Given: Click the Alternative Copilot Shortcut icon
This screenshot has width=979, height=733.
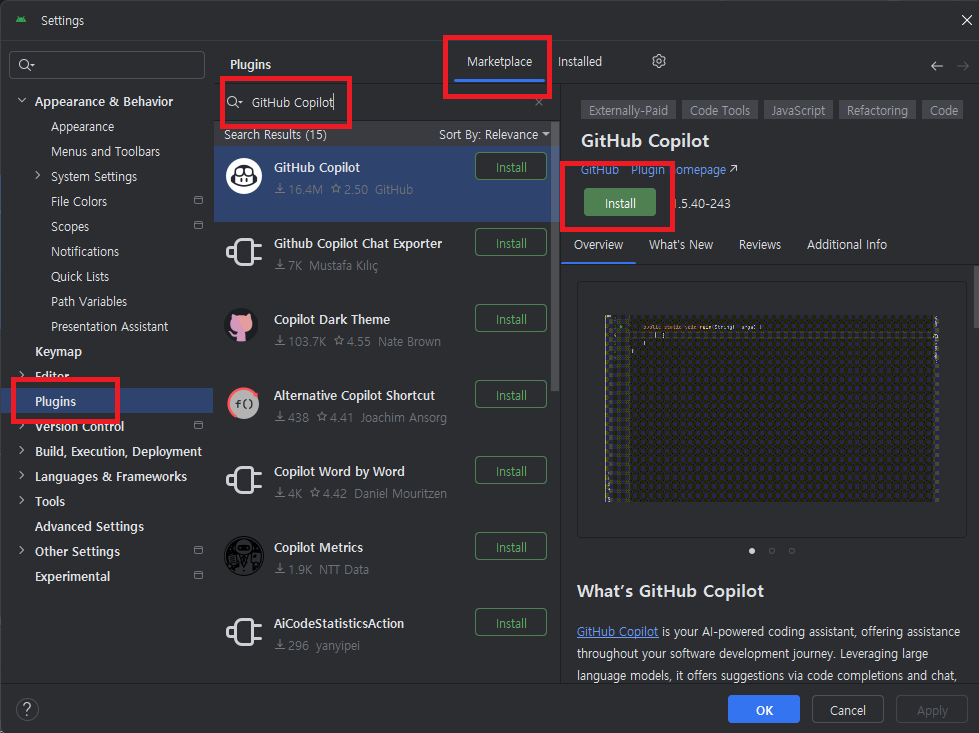Looking at the screenshot, I should coord(244,403).
